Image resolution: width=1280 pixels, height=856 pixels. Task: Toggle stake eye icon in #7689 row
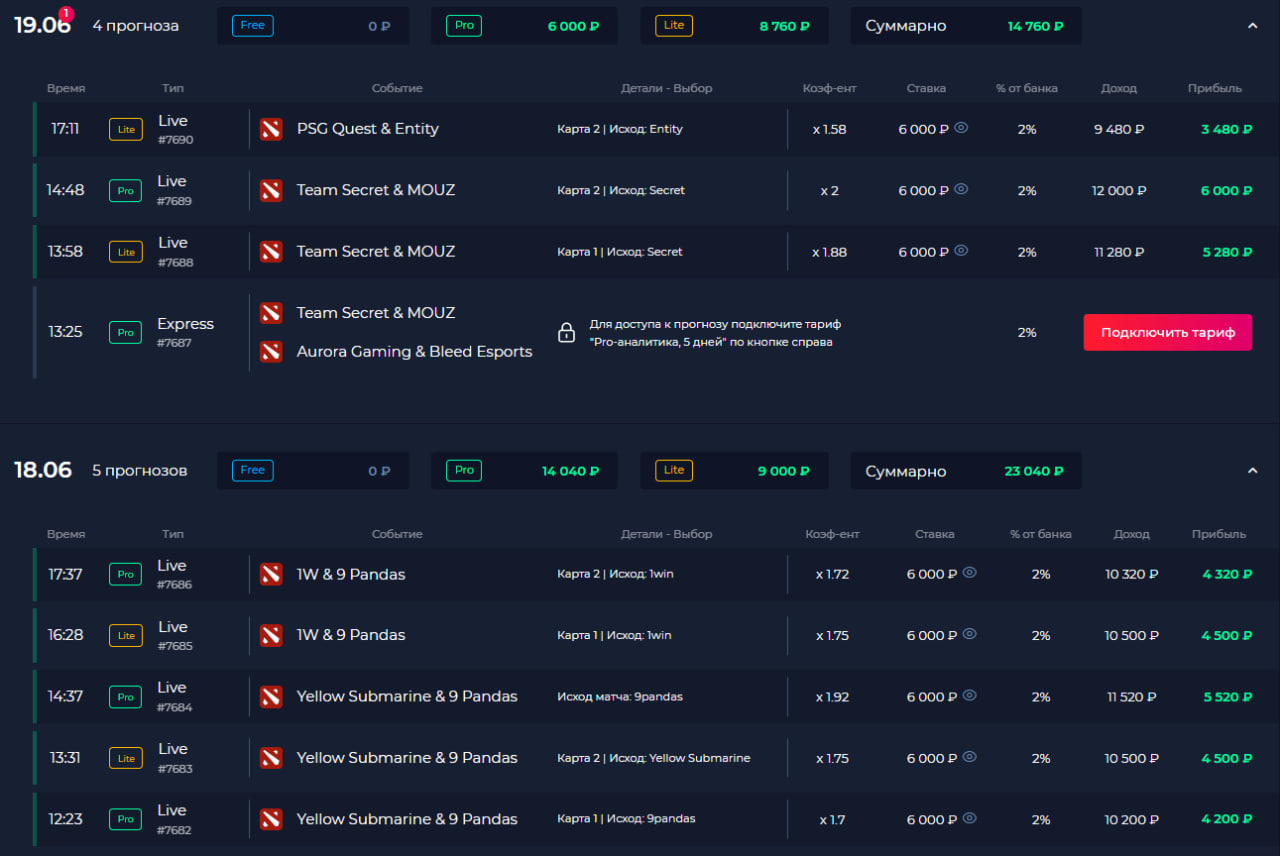pyautogui.click(x=961, y=189)
